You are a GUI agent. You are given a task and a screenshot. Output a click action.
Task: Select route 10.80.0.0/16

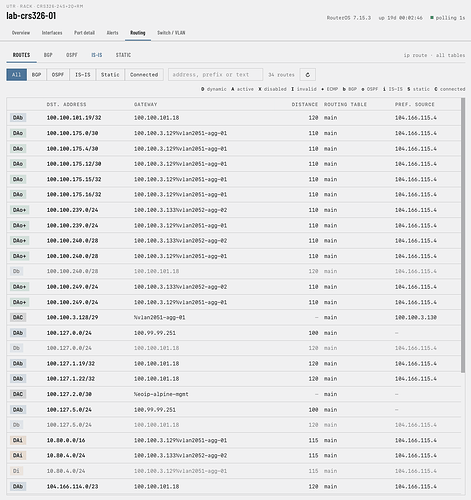click(234, 440)
